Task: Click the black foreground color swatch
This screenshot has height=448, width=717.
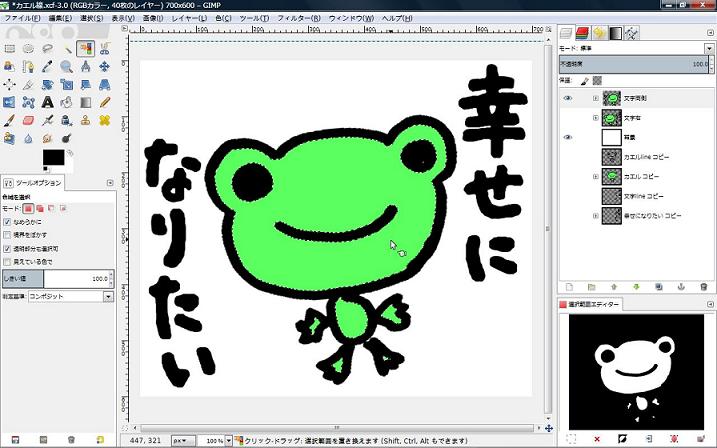Action: pyautogui.click(x=53, y=157)
